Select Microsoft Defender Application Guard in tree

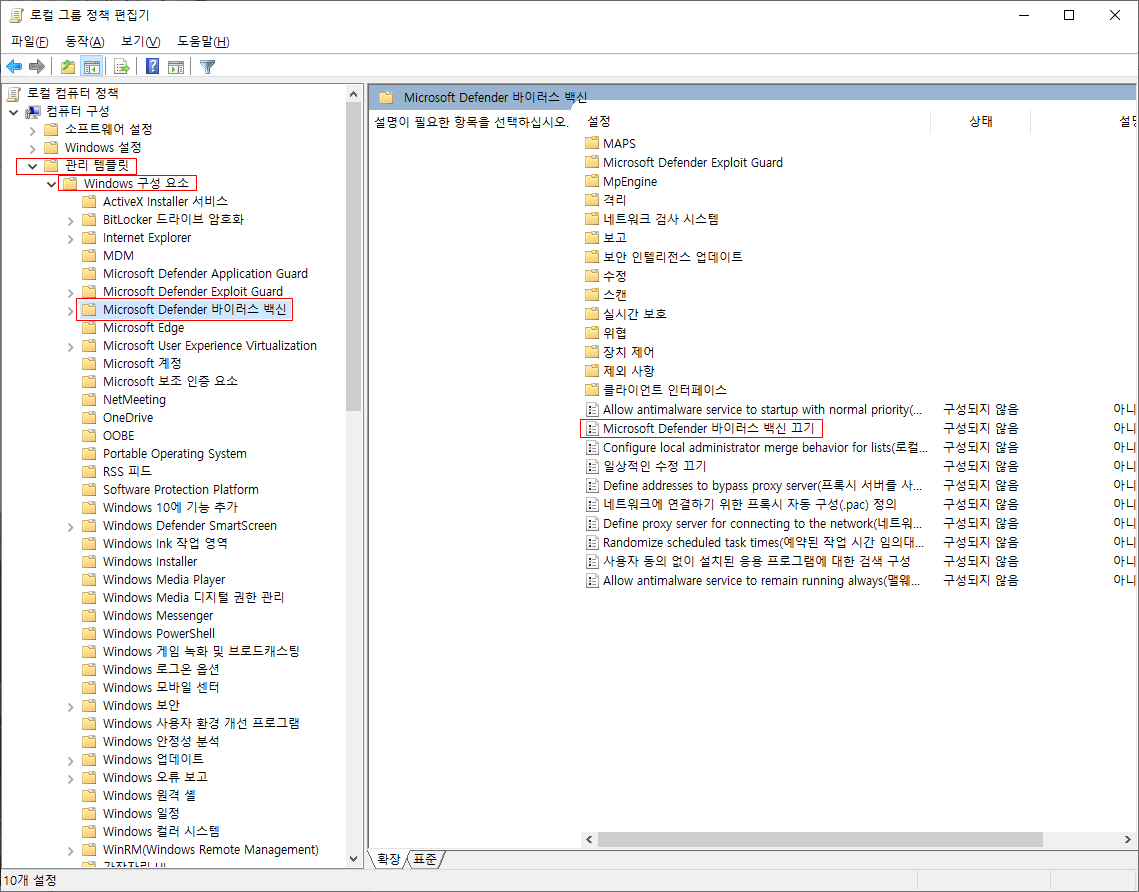(206, 274)
